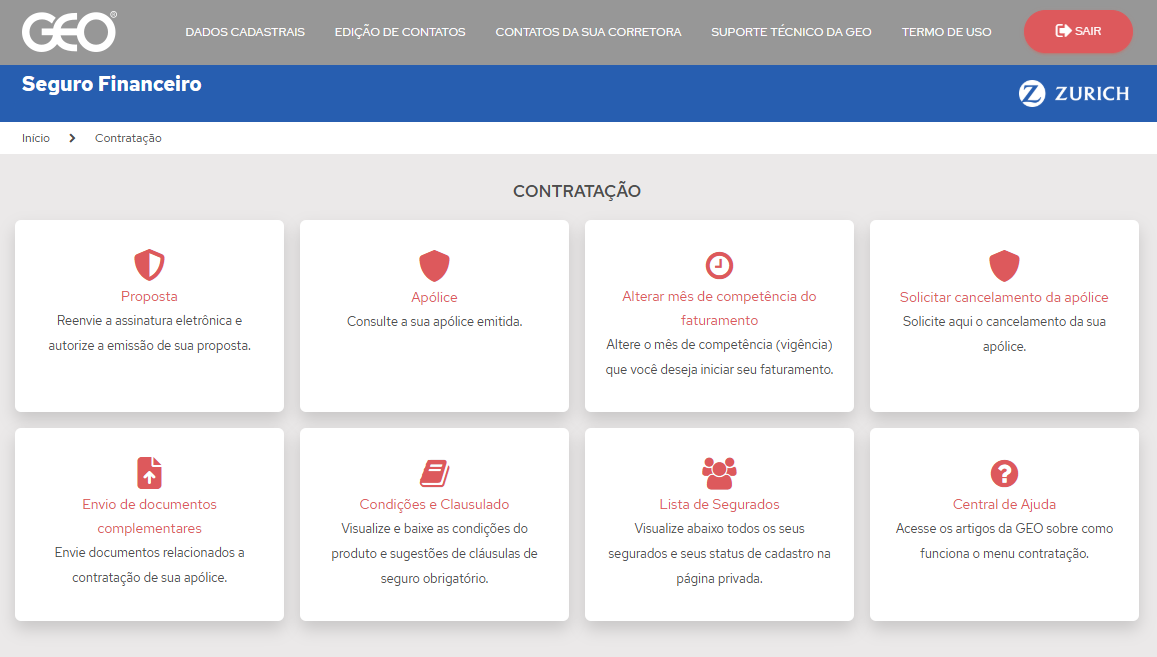Click text 'Consulte a sua apólice emitida.'

(434, 322)
